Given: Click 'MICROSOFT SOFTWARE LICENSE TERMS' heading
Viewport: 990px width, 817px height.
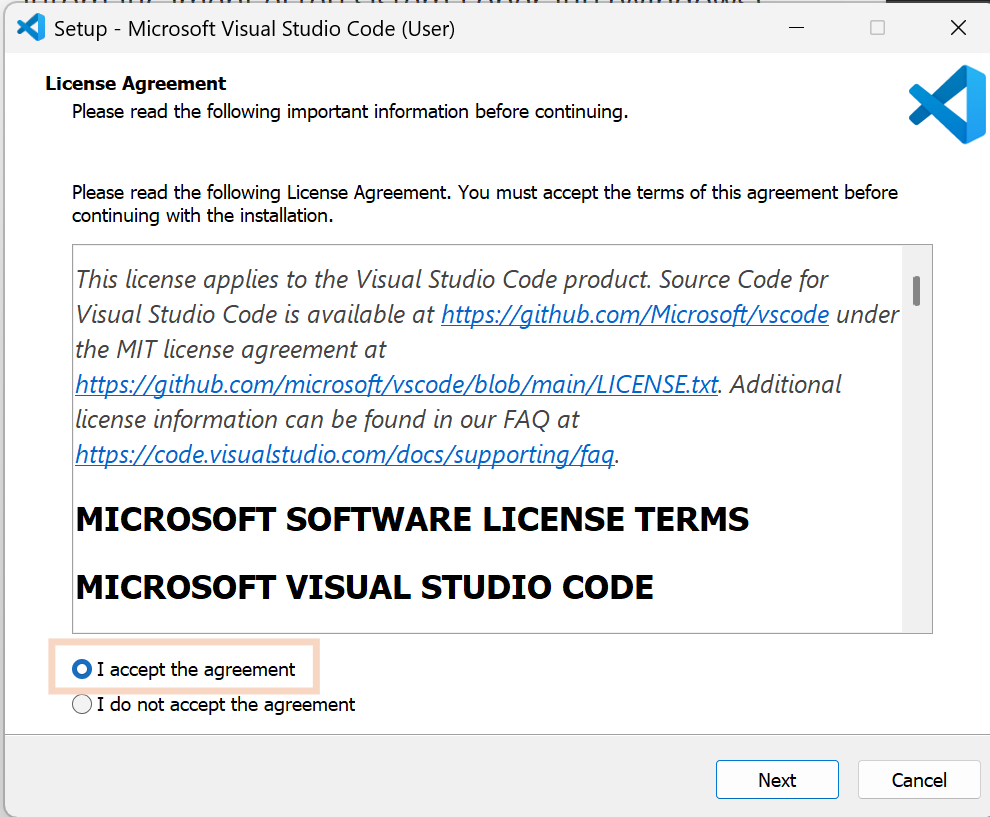Looking at the screenshot, I should pos(412,520).
